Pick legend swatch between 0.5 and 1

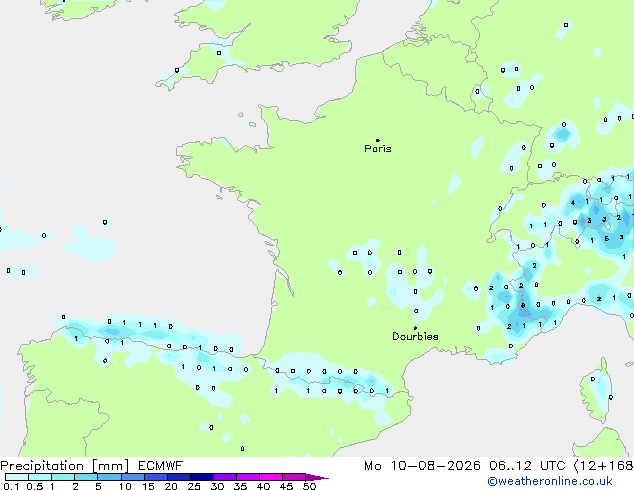pos(40,477)
